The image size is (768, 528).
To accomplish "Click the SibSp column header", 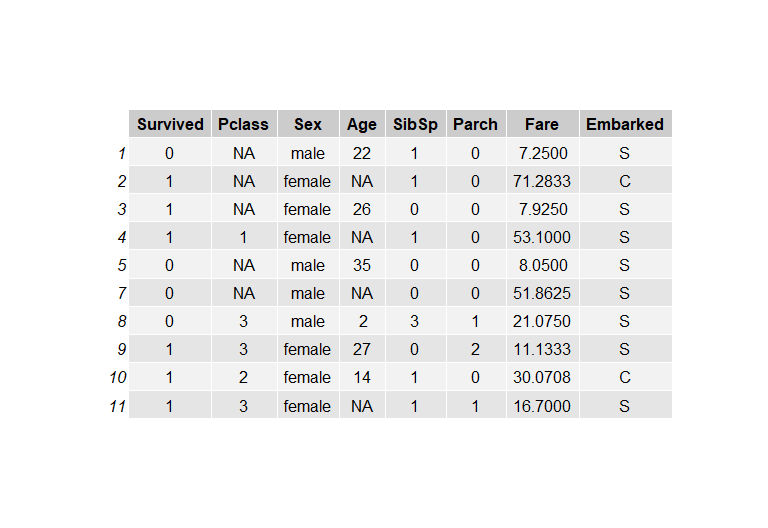I will click(415, 124).
